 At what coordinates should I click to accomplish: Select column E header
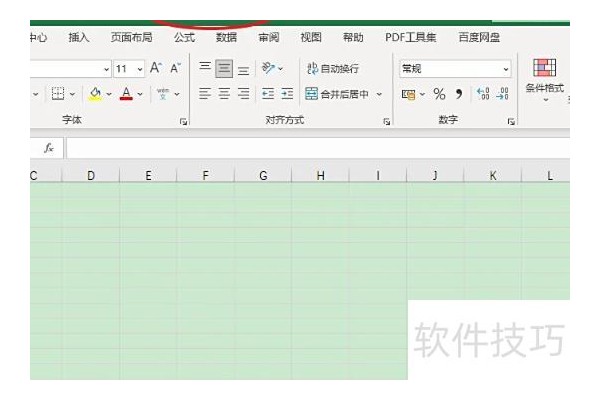(148, 175)
